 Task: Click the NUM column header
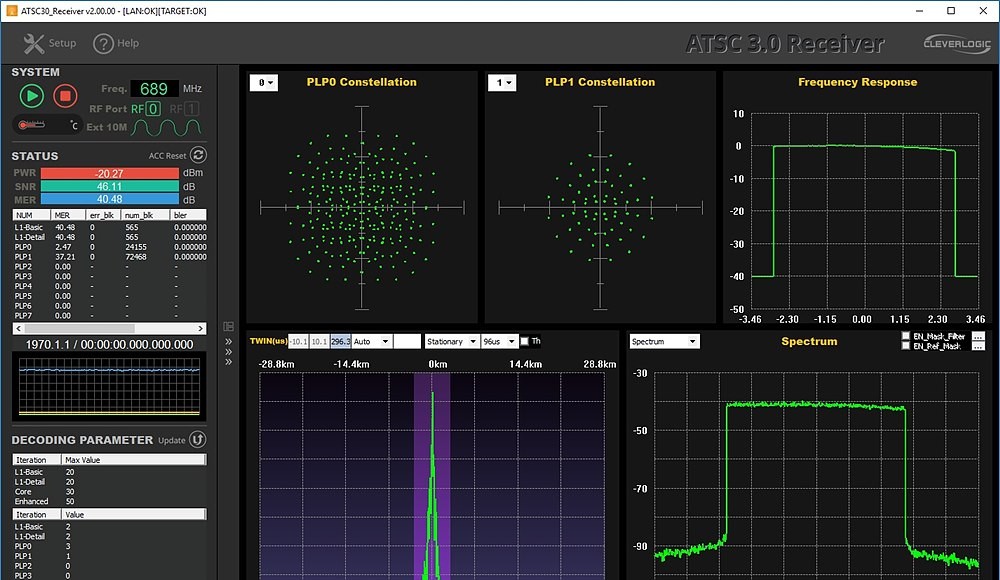point(31,215)
